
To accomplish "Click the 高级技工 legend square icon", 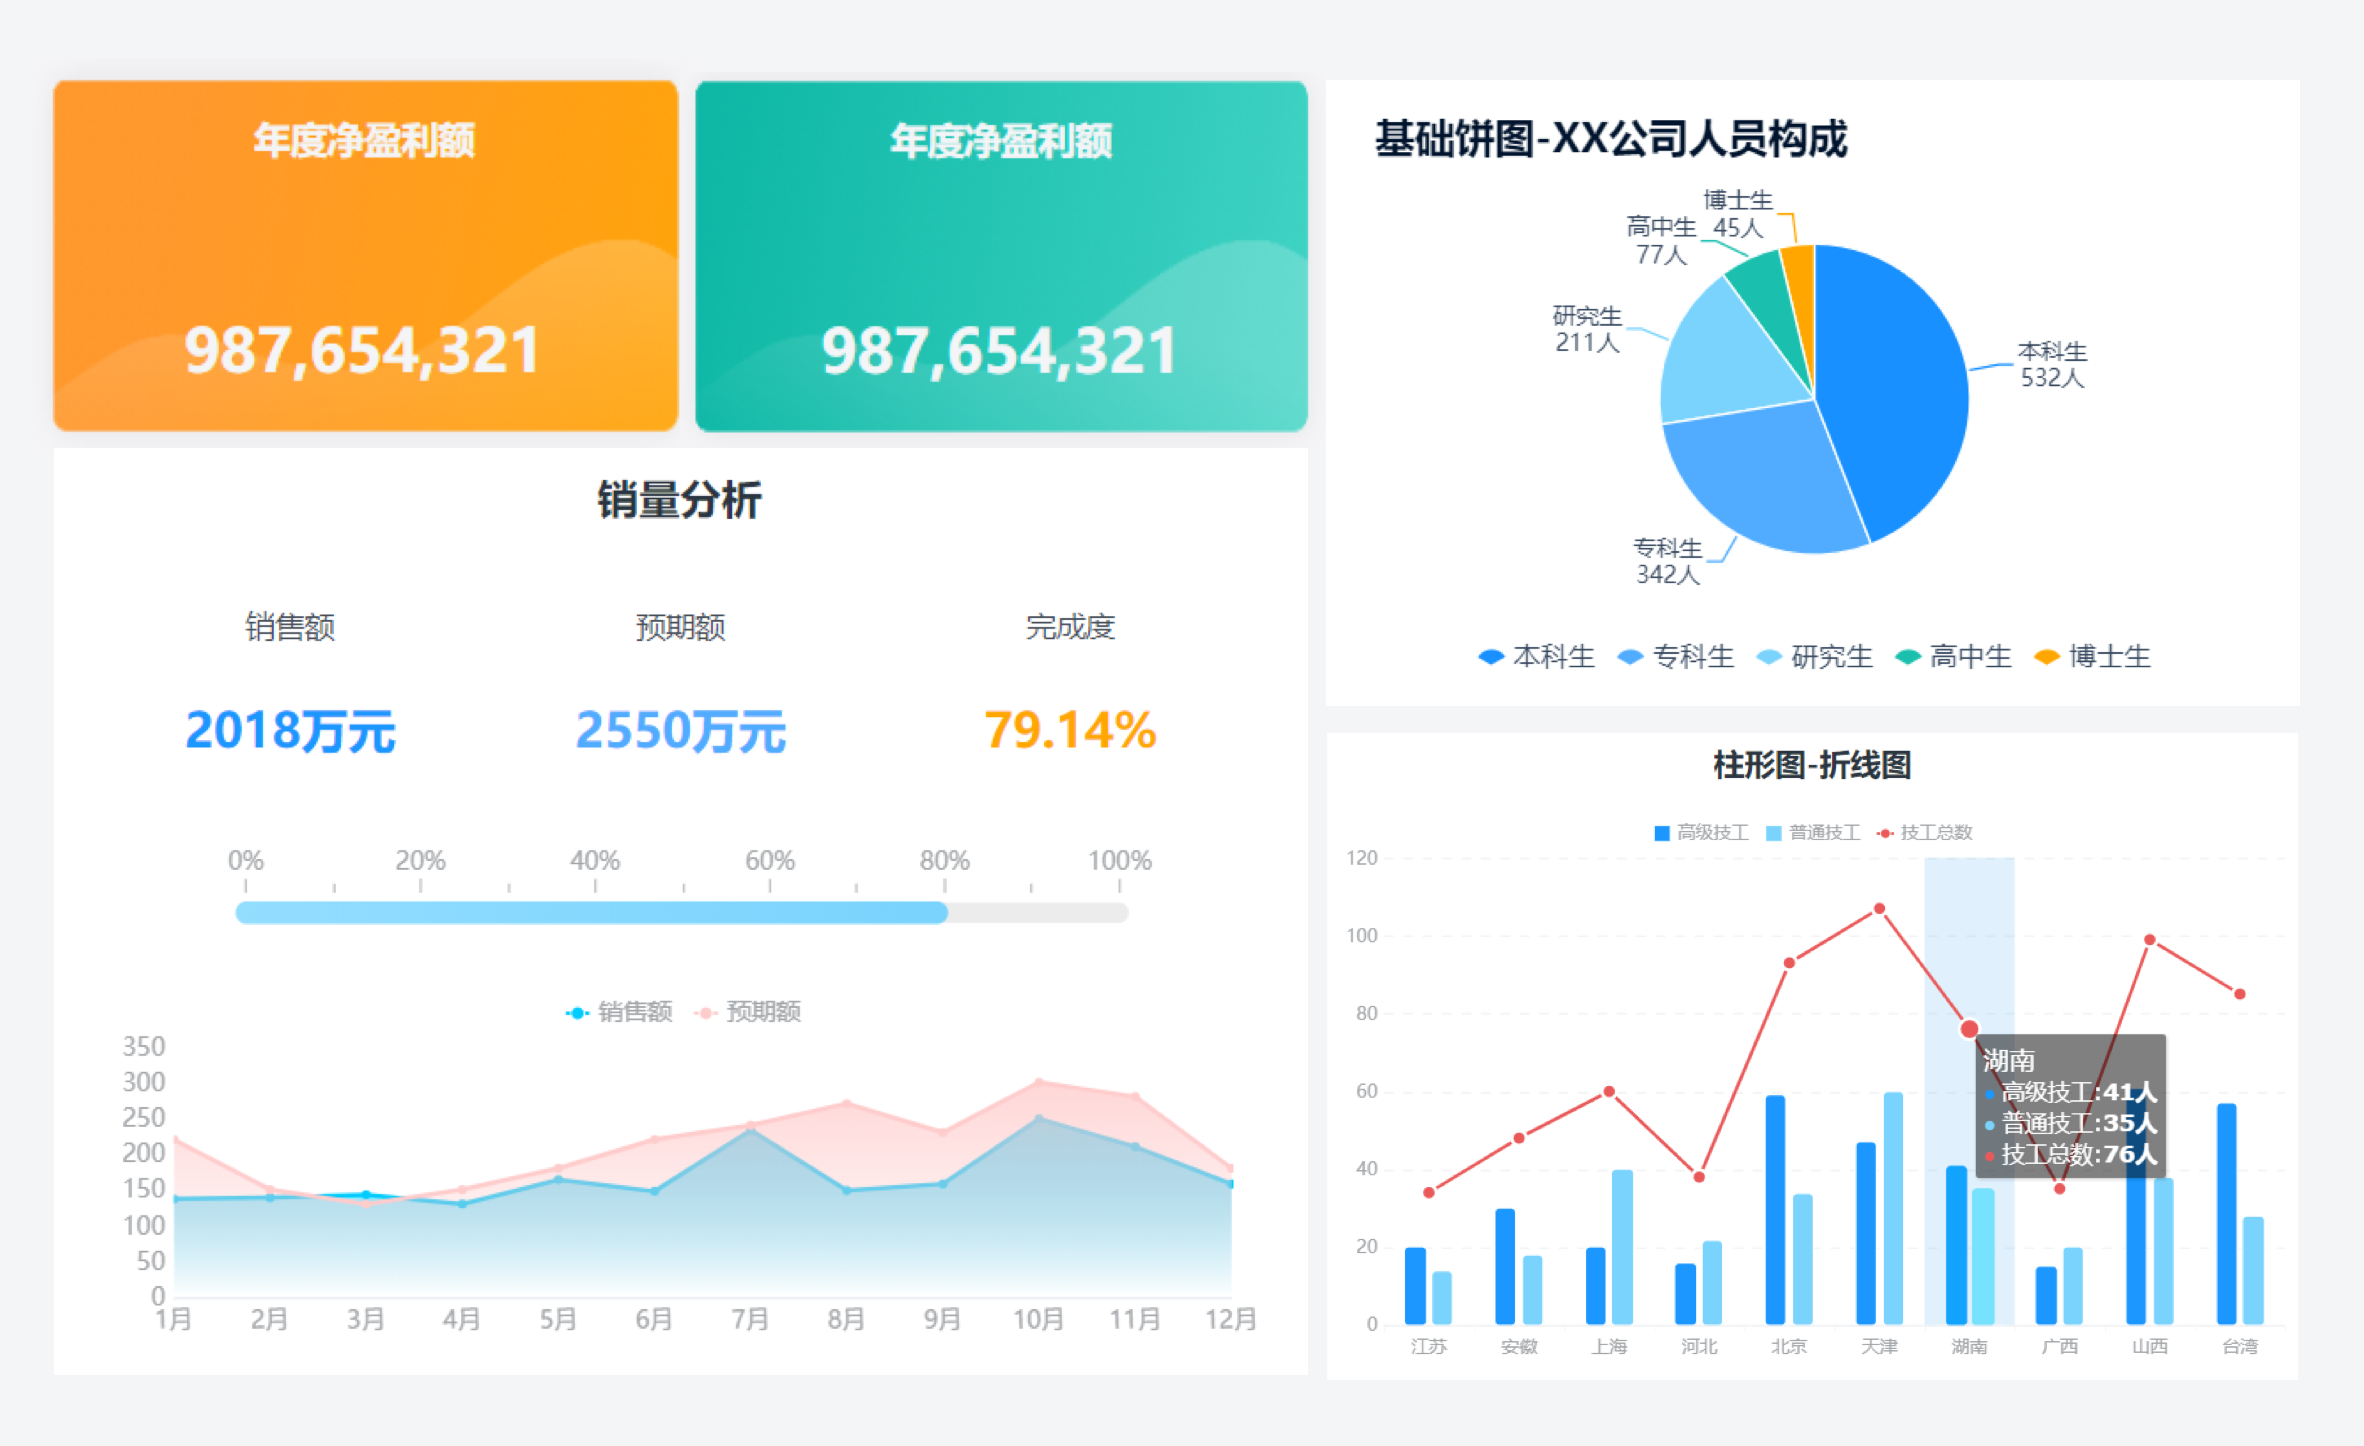I will [x=1662, y=833].
